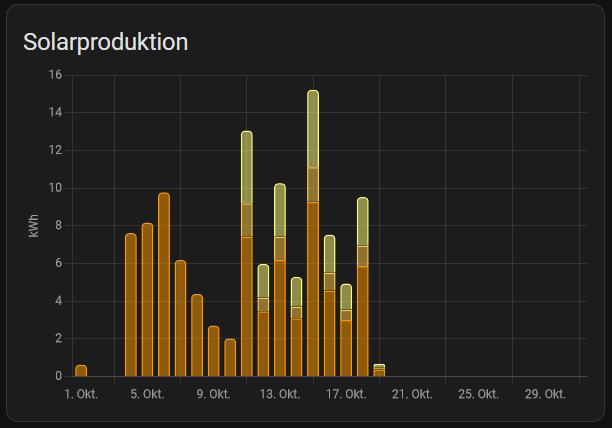This screenshot has width=612, height=428.
Task: Click the 25. Okt. x-axis label
Action: coord(479,395)
